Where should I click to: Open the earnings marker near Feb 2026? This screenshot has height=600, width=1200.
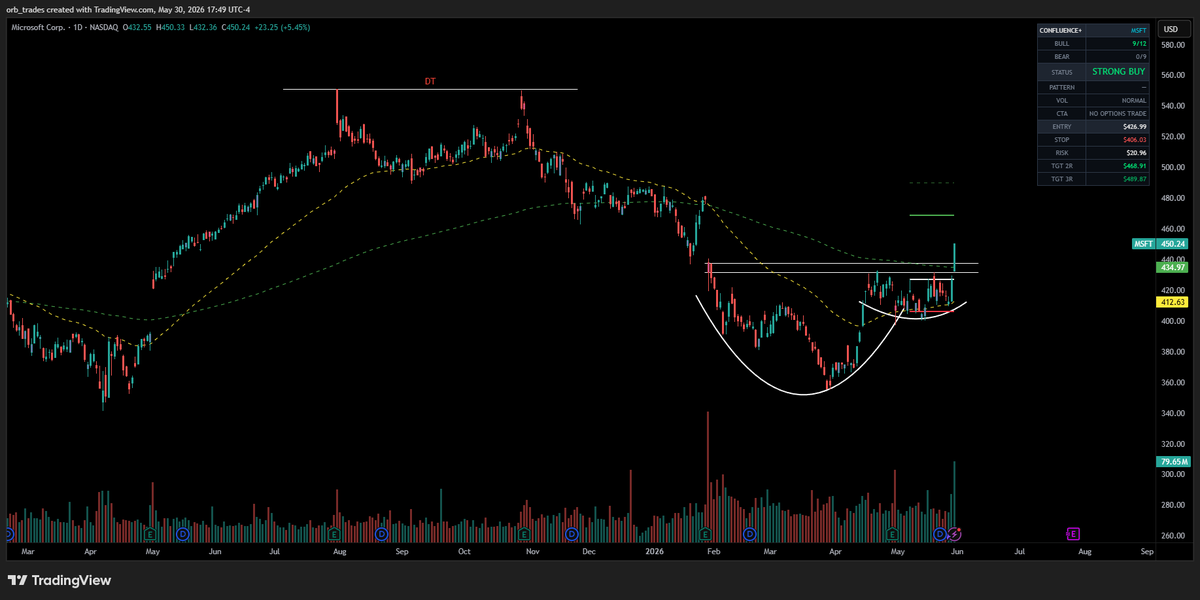click(706, 533)
